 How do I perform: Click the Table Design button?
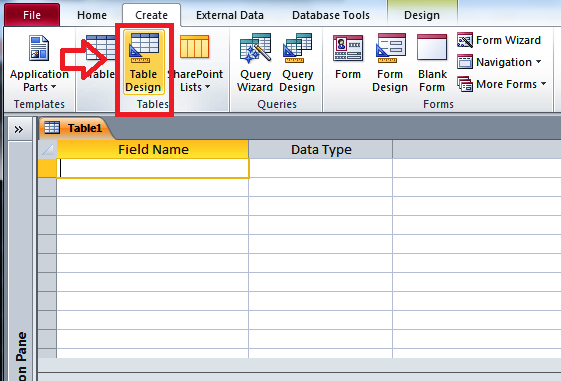tap(143, 62)
